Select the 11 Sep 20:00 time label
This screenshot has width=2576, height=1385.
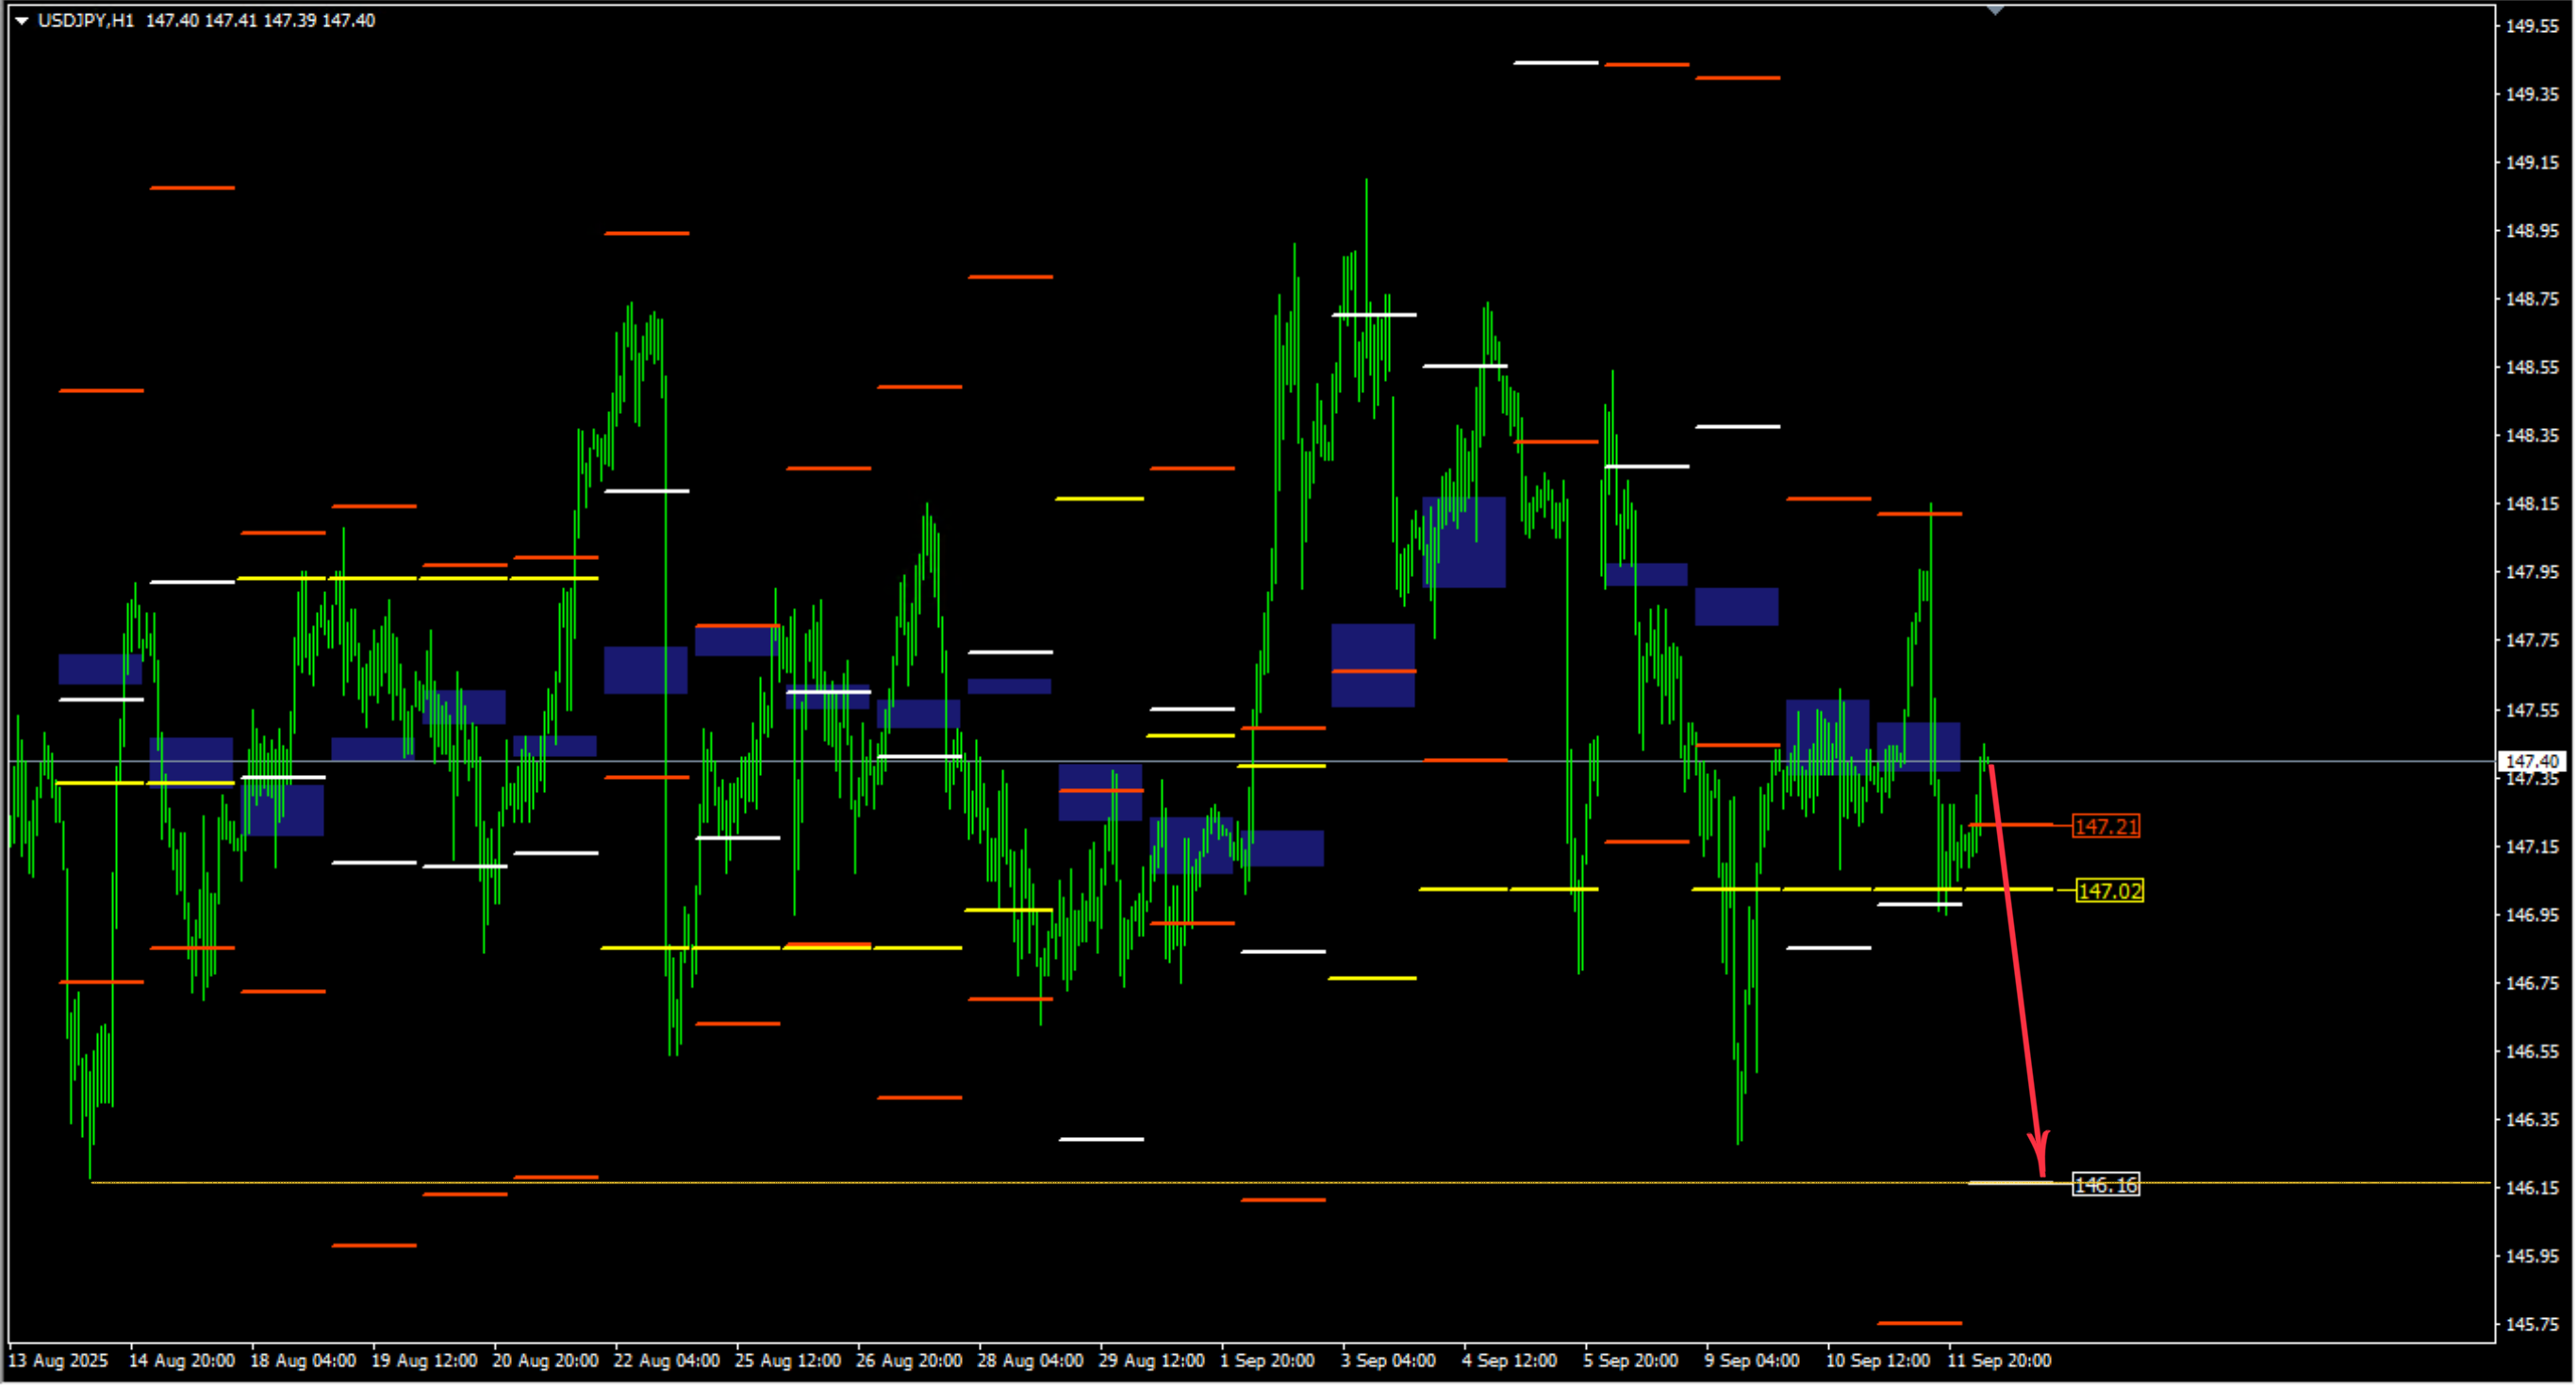[x=1999, y=1361]
